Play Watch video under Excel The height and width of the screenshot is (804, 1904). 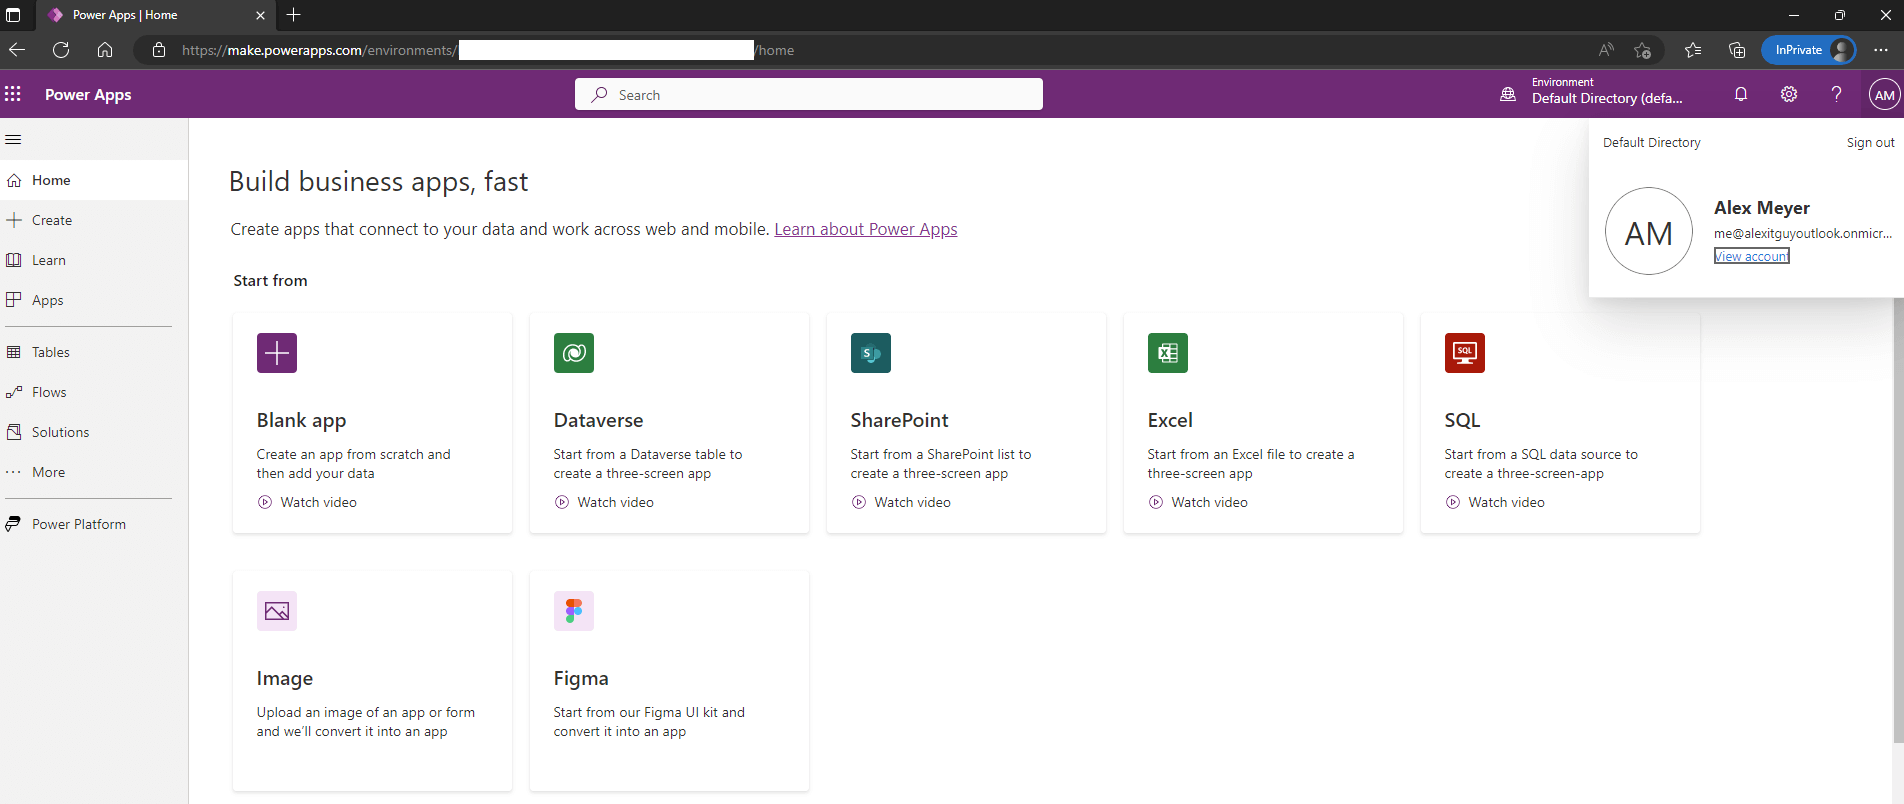coord(1198,502)
